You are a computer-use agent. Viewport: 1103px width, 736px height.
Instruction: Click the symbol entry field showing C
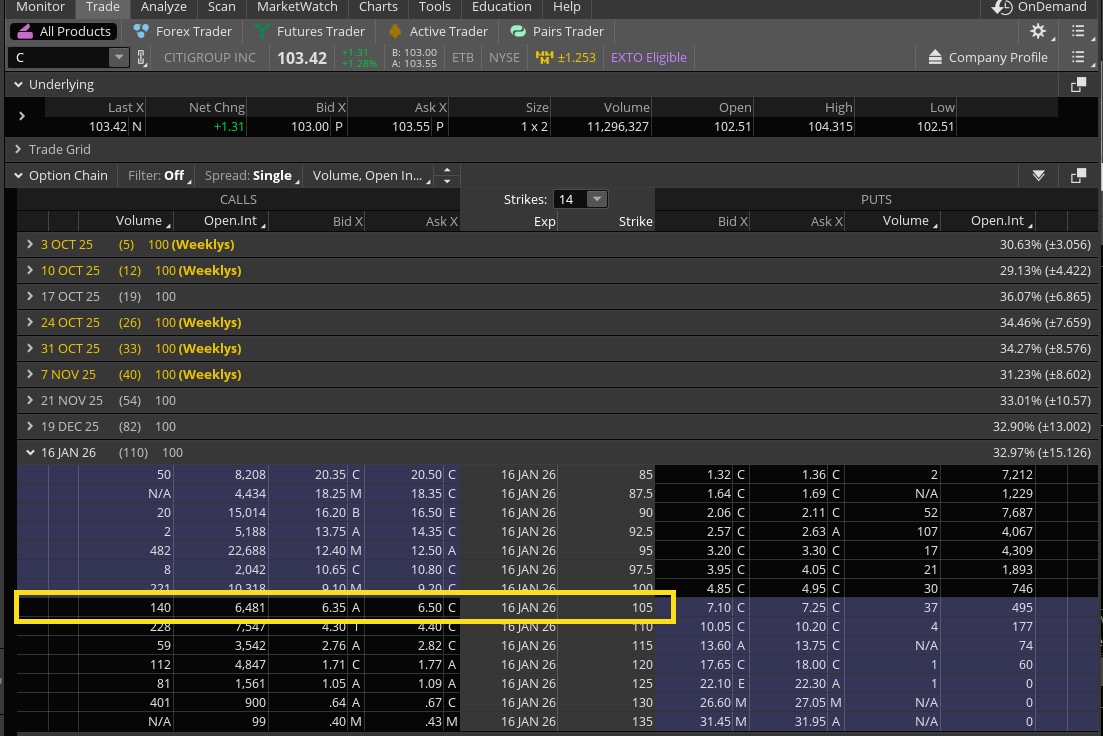point(58,58)
